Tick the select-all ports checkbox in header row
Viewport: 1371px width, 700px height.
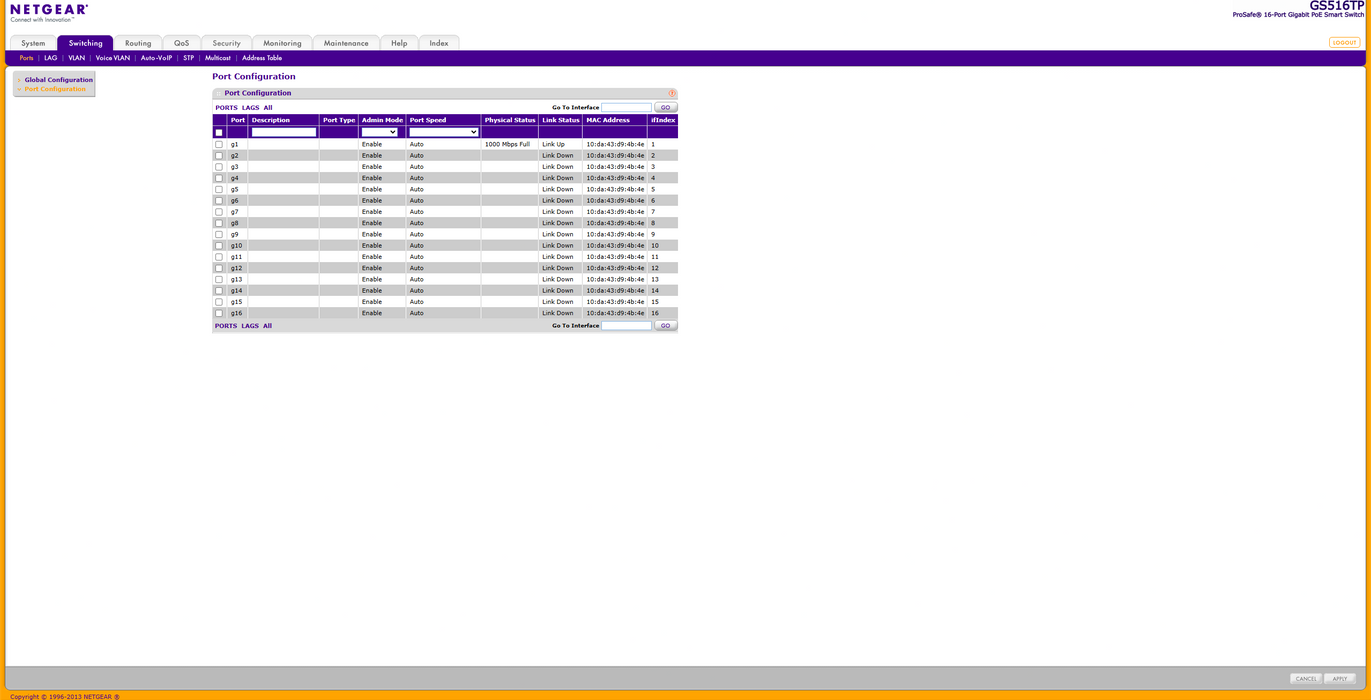point(219,132)
